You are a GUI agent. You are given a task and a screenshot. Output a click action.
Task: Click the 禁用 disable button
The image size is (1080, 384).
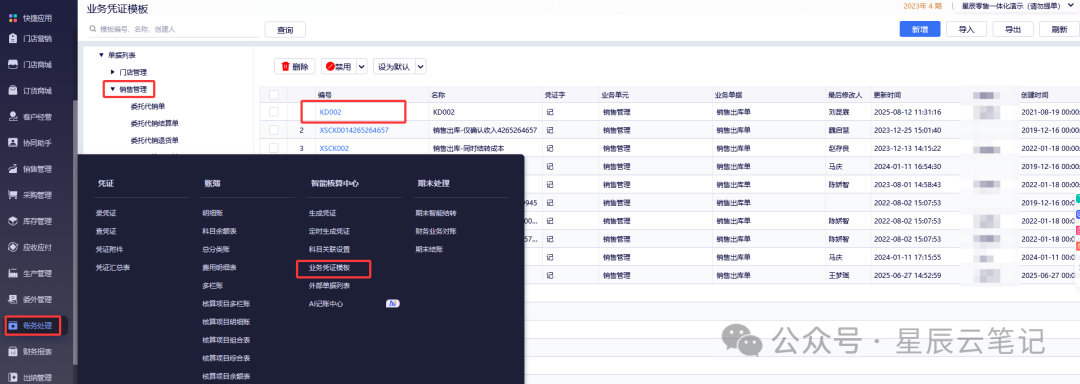click(x=338, y=67)
